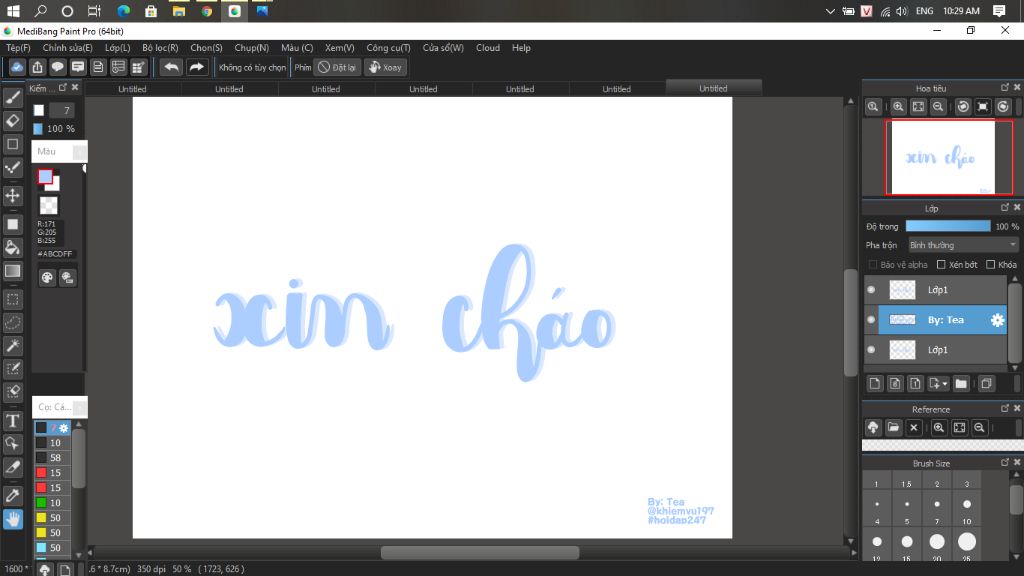This screenshot has height=576, width=1024.
Task: Click the Redo arrow
Action: 196,67
